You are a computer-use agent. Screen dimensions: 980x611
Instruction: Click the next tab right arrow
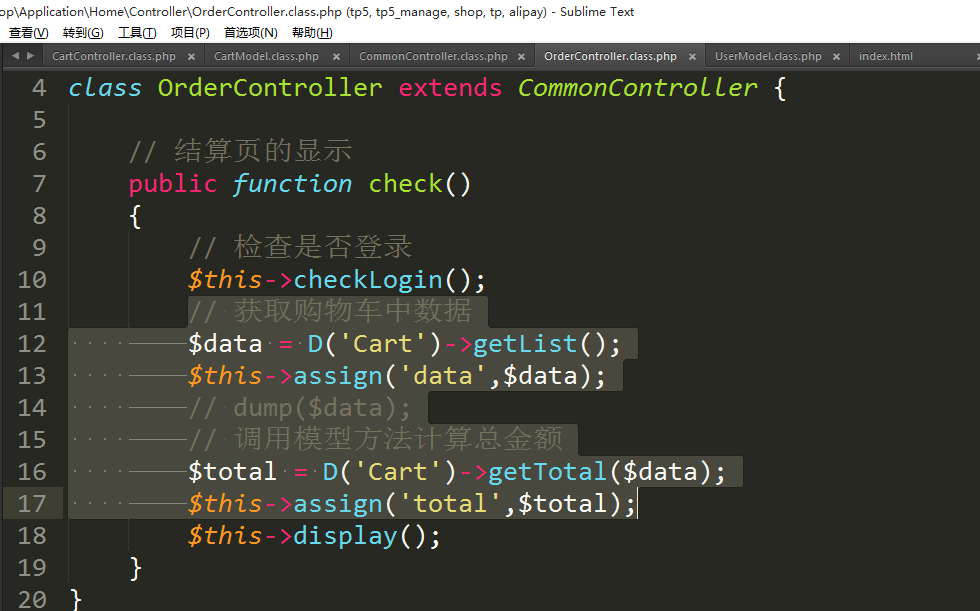point(30,56)
